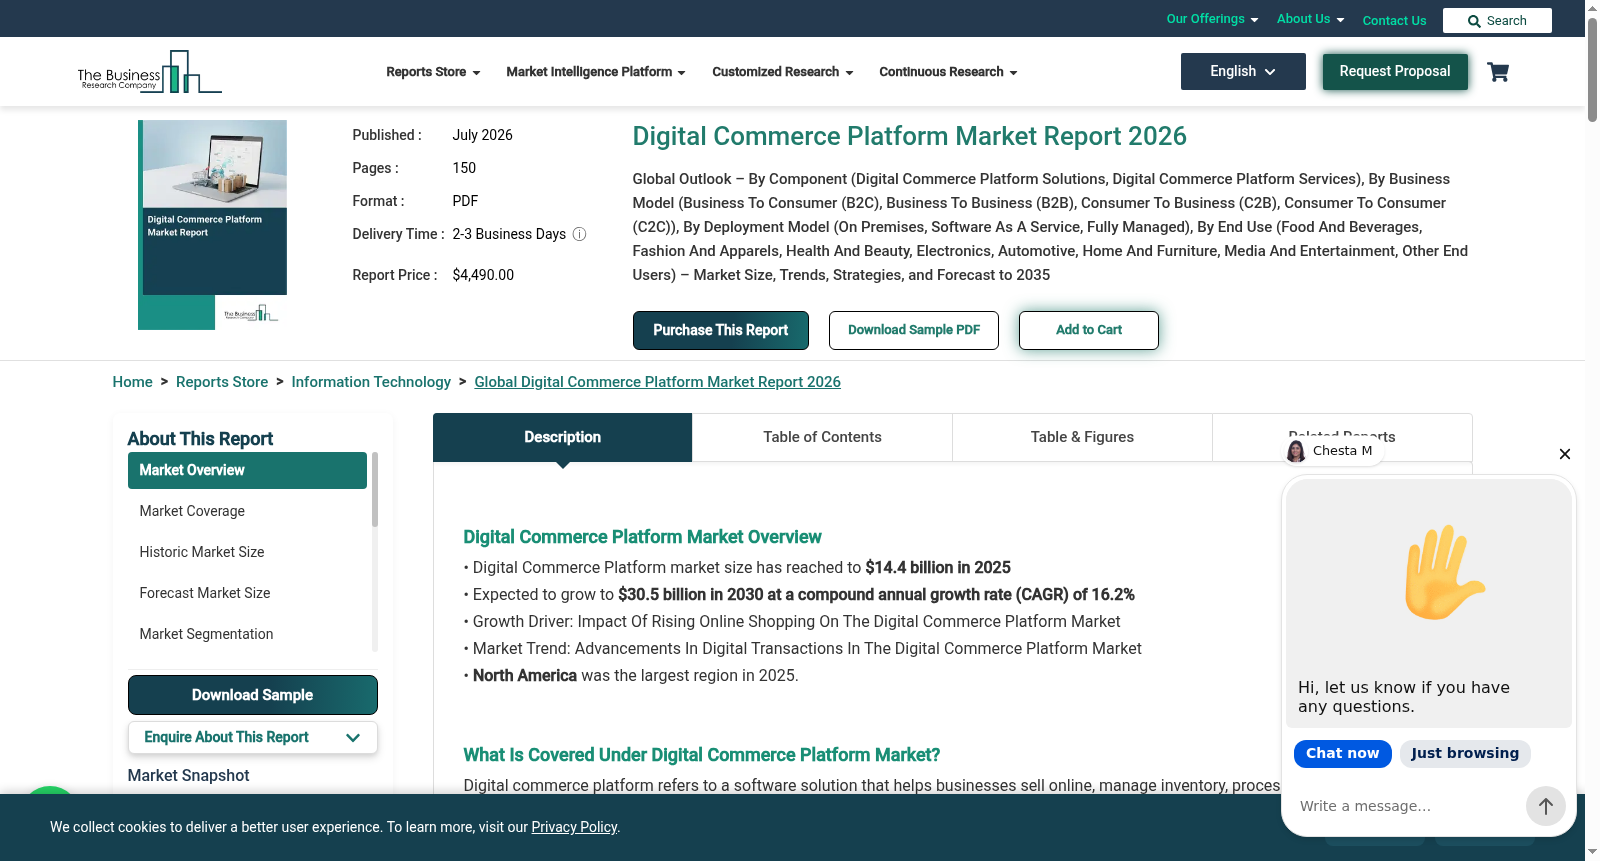
Task: Open the Market Intelligence Platform dropdown
Action: pyautogui.click(x=595, y=72)
